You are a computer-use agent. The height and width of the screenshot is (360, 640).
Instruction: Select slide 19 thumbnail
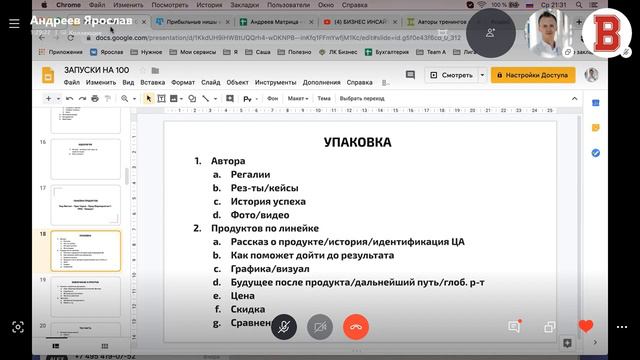86,297
